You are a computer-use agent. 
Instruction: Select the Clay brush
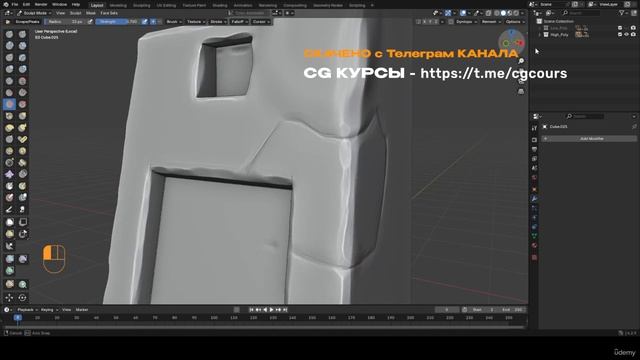click(x=9, y=46)
